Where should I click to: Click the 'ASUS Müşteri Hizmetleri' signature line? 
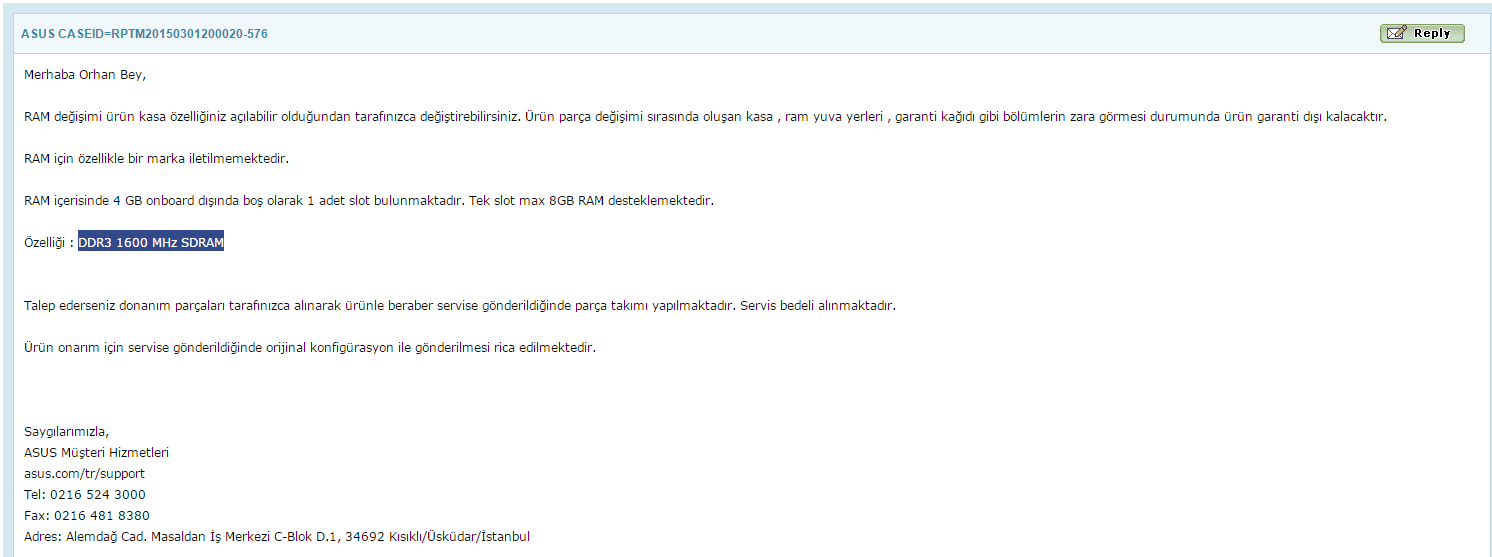96,453
